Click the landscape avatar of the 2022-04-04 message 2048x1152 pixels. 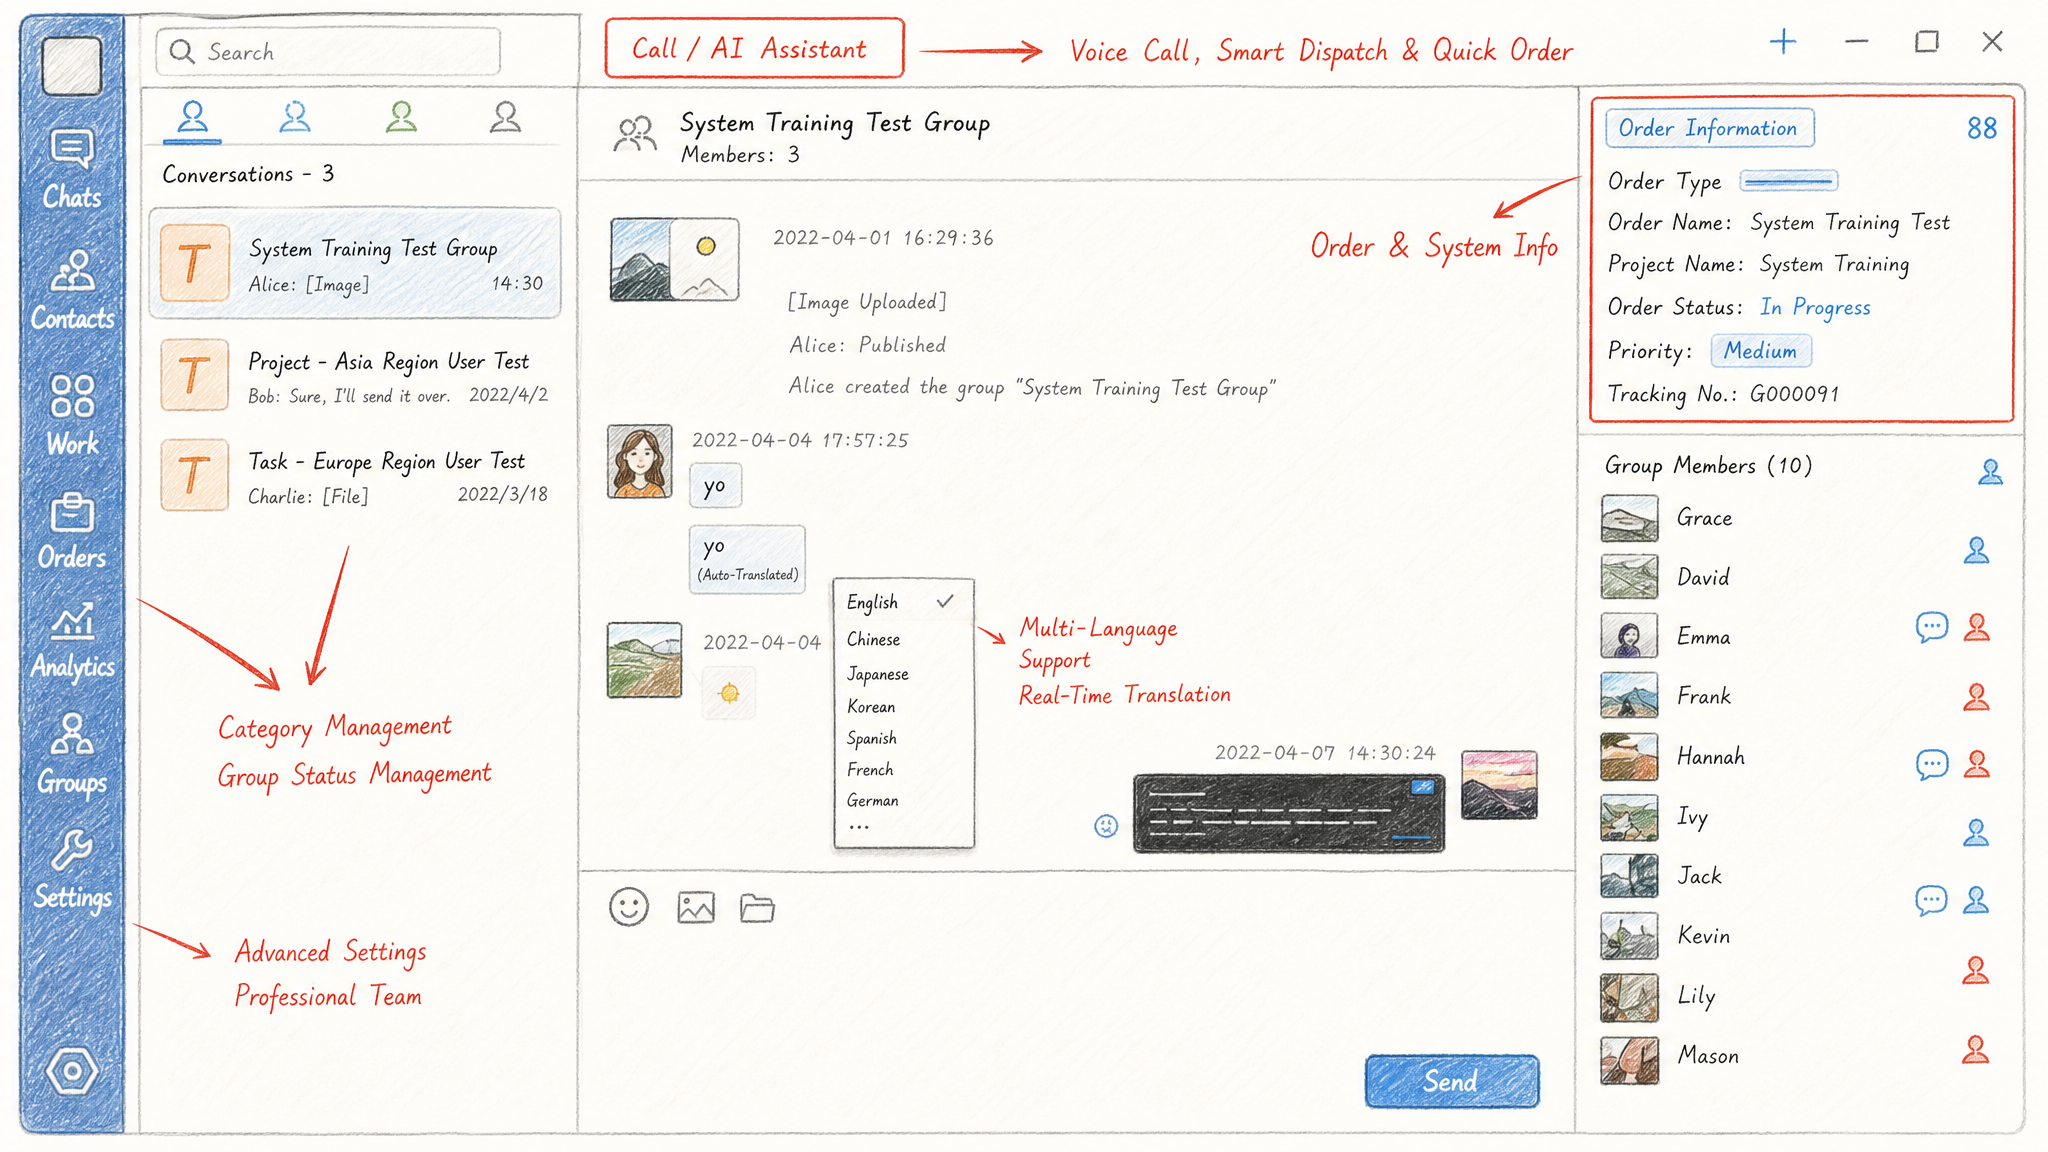coord(645,660)
